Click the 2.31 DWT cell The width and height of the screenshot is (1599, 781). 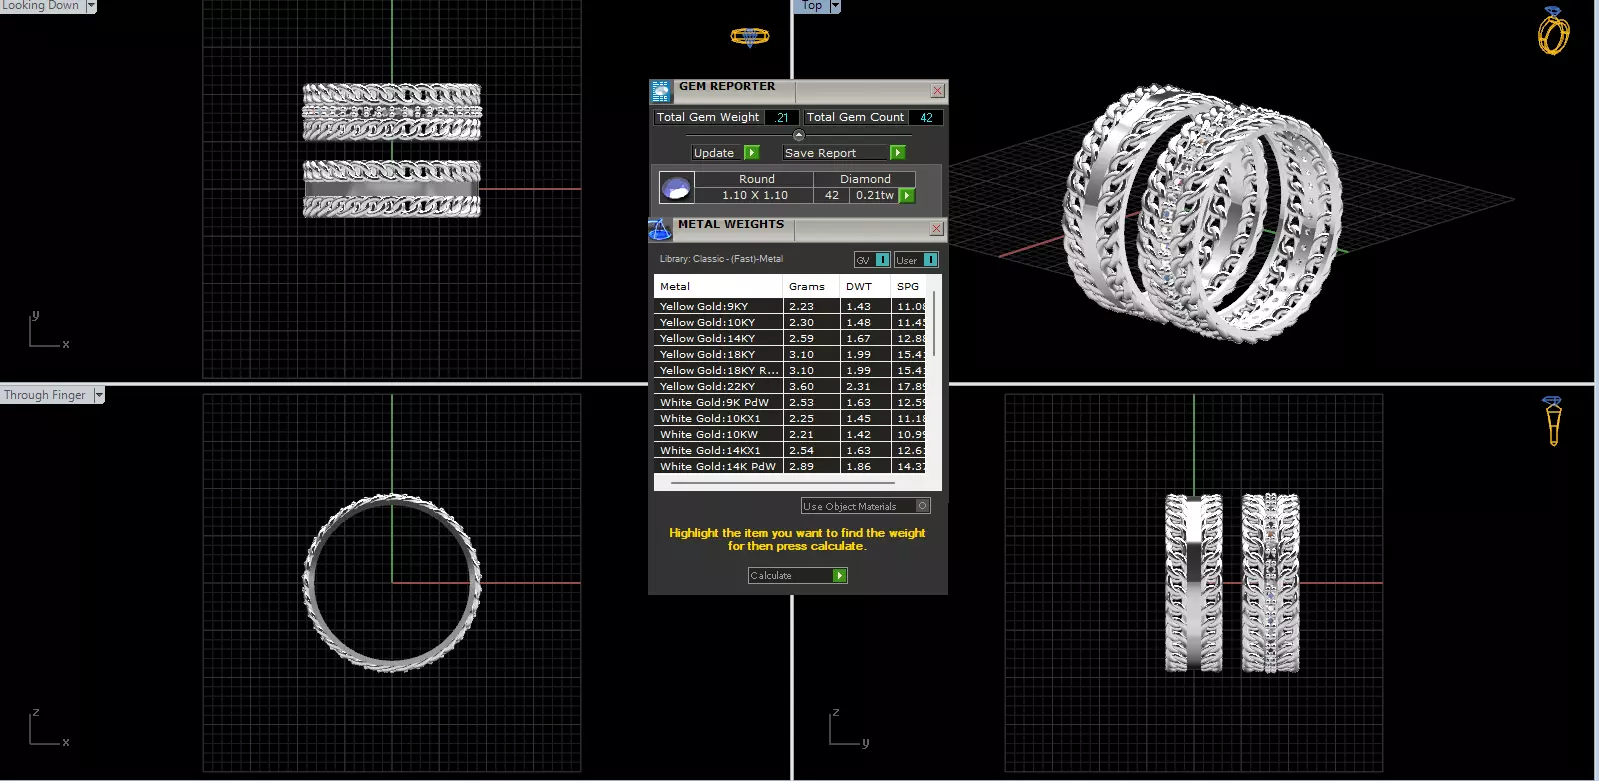point(865,387)
